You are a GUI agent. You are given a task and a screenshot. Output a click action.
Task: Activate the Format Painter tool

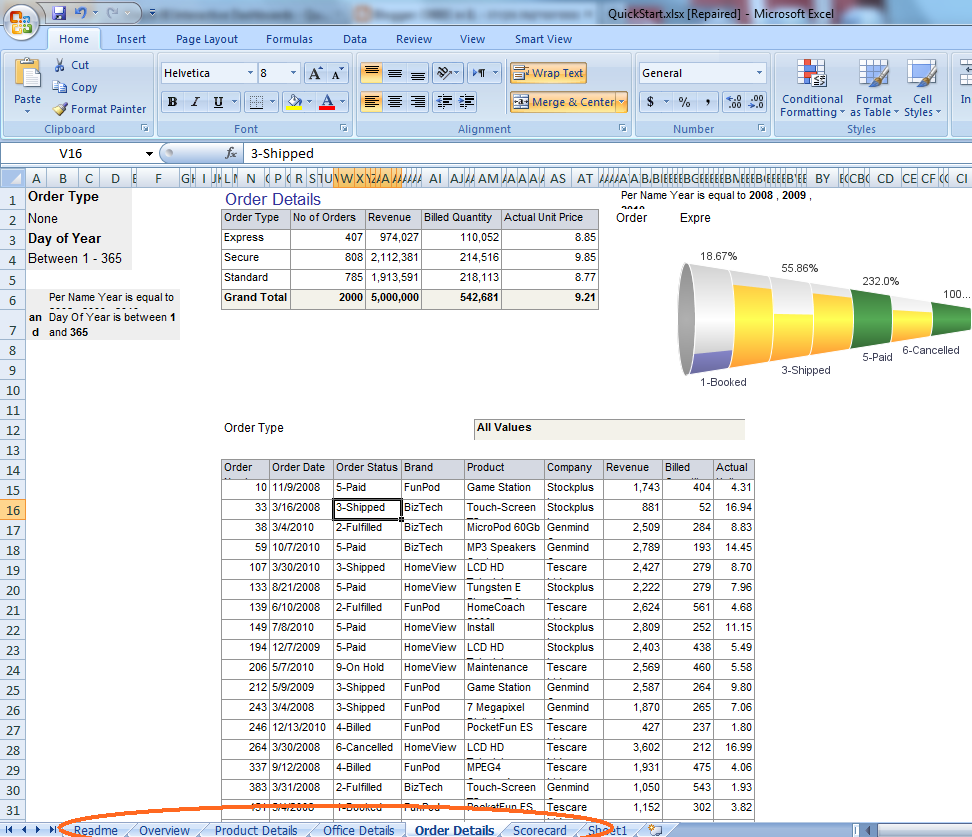pyautogui.click(x=100, y=109)
